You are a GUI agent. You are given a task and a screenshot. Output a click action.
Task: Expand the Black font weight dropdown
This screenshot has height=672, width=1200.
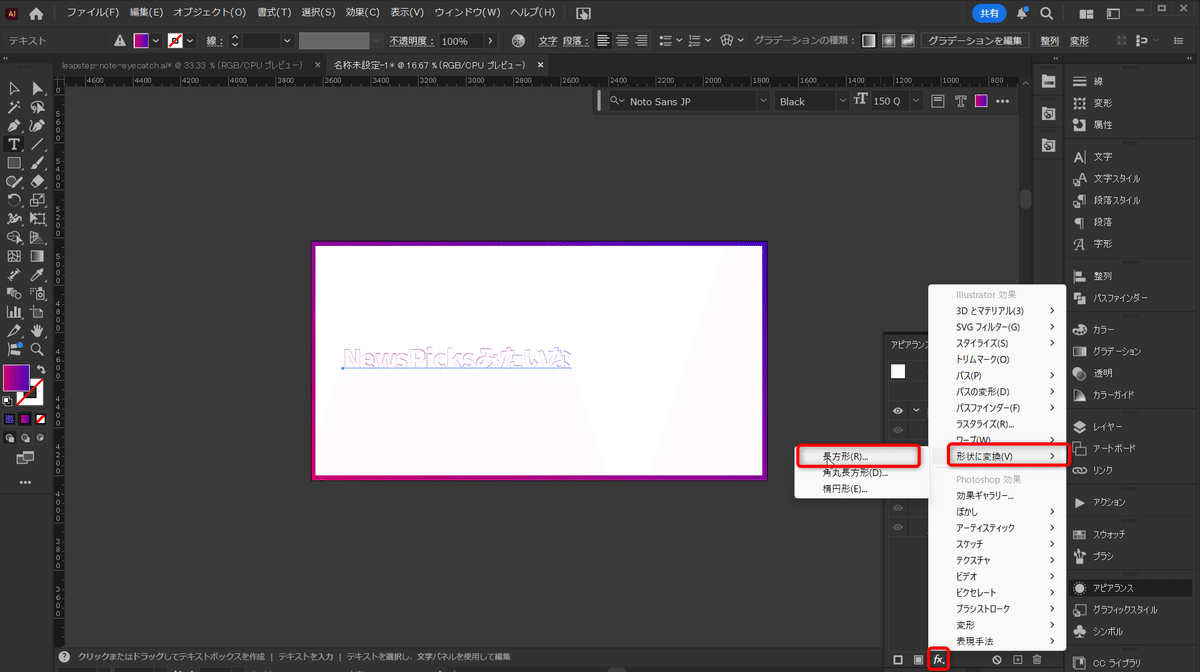point(841,101)
